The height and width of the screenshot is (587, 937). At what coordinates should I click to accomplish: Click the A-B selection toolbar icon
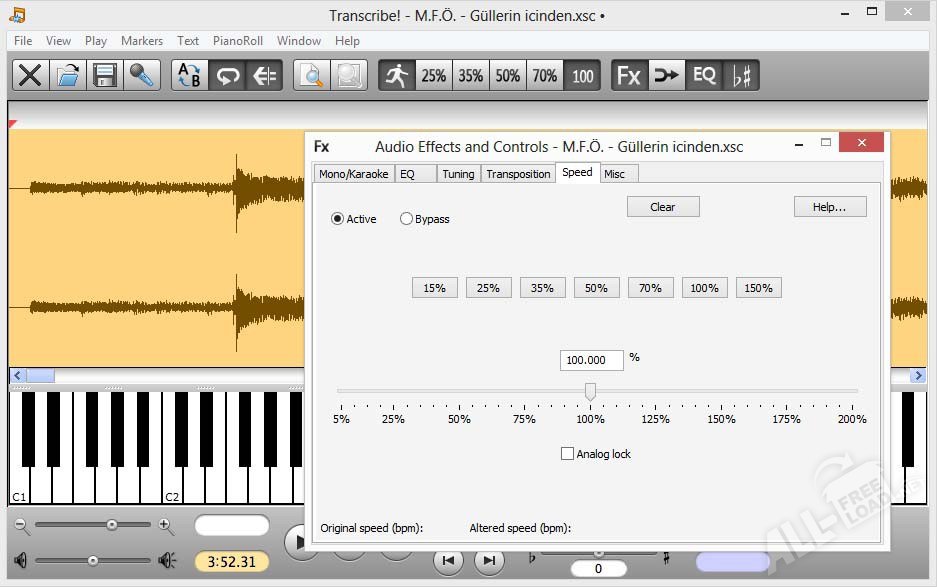click(190, 75)
